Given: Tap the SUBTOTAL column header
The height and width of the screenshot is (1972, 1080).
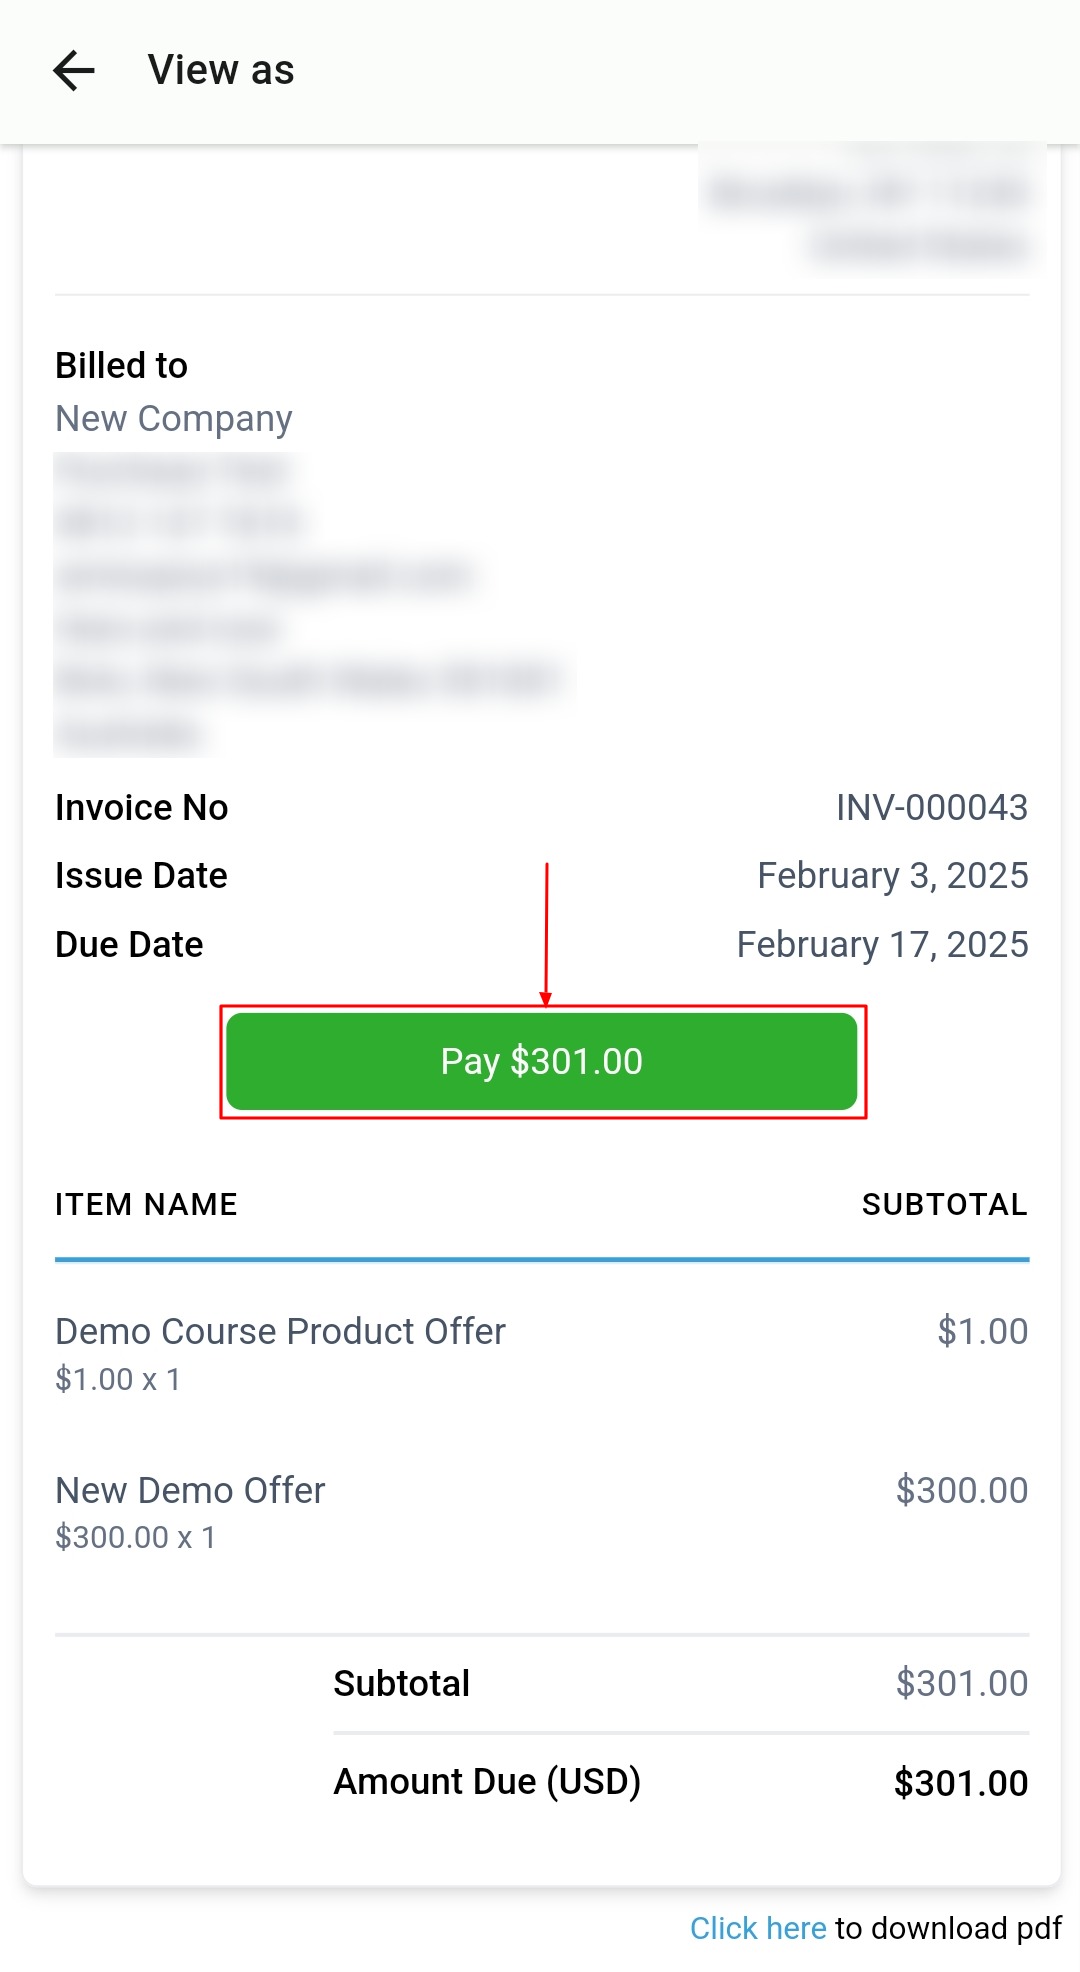Looking at the screenshot, I should (944, 1205).
